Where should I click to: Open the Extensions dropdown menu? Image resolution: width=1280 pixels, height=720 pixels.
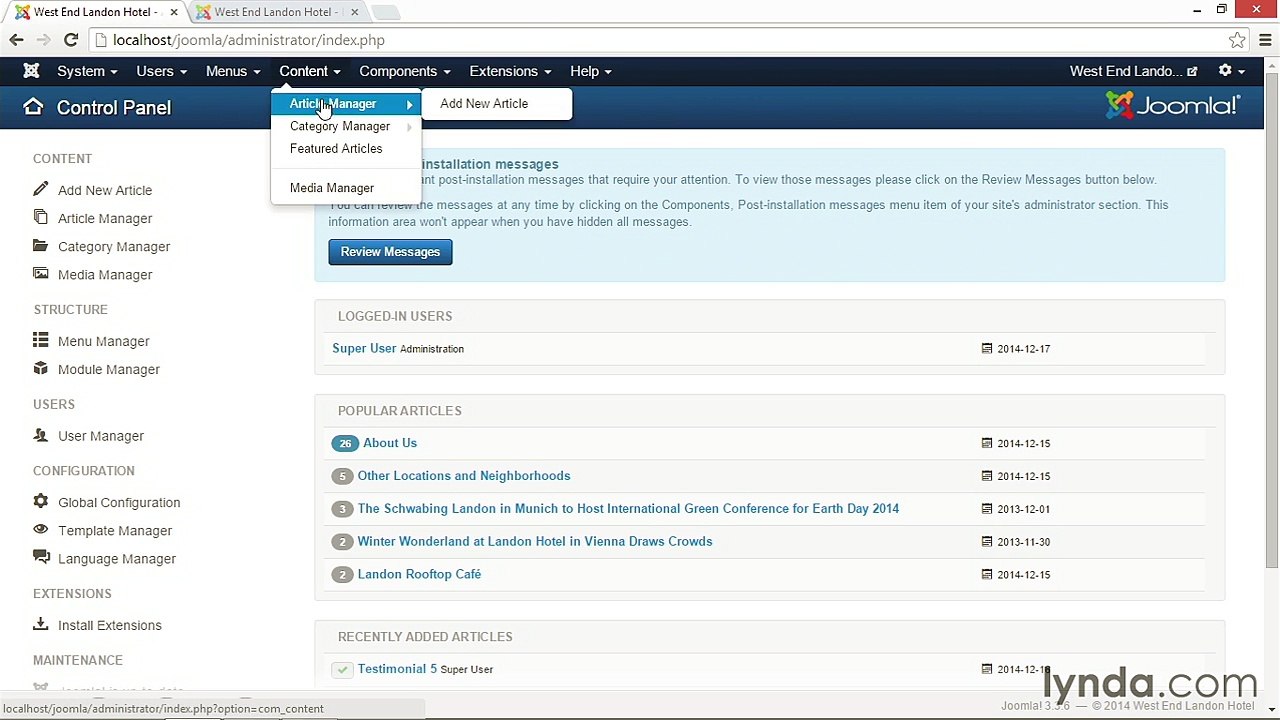pos(510,71)
